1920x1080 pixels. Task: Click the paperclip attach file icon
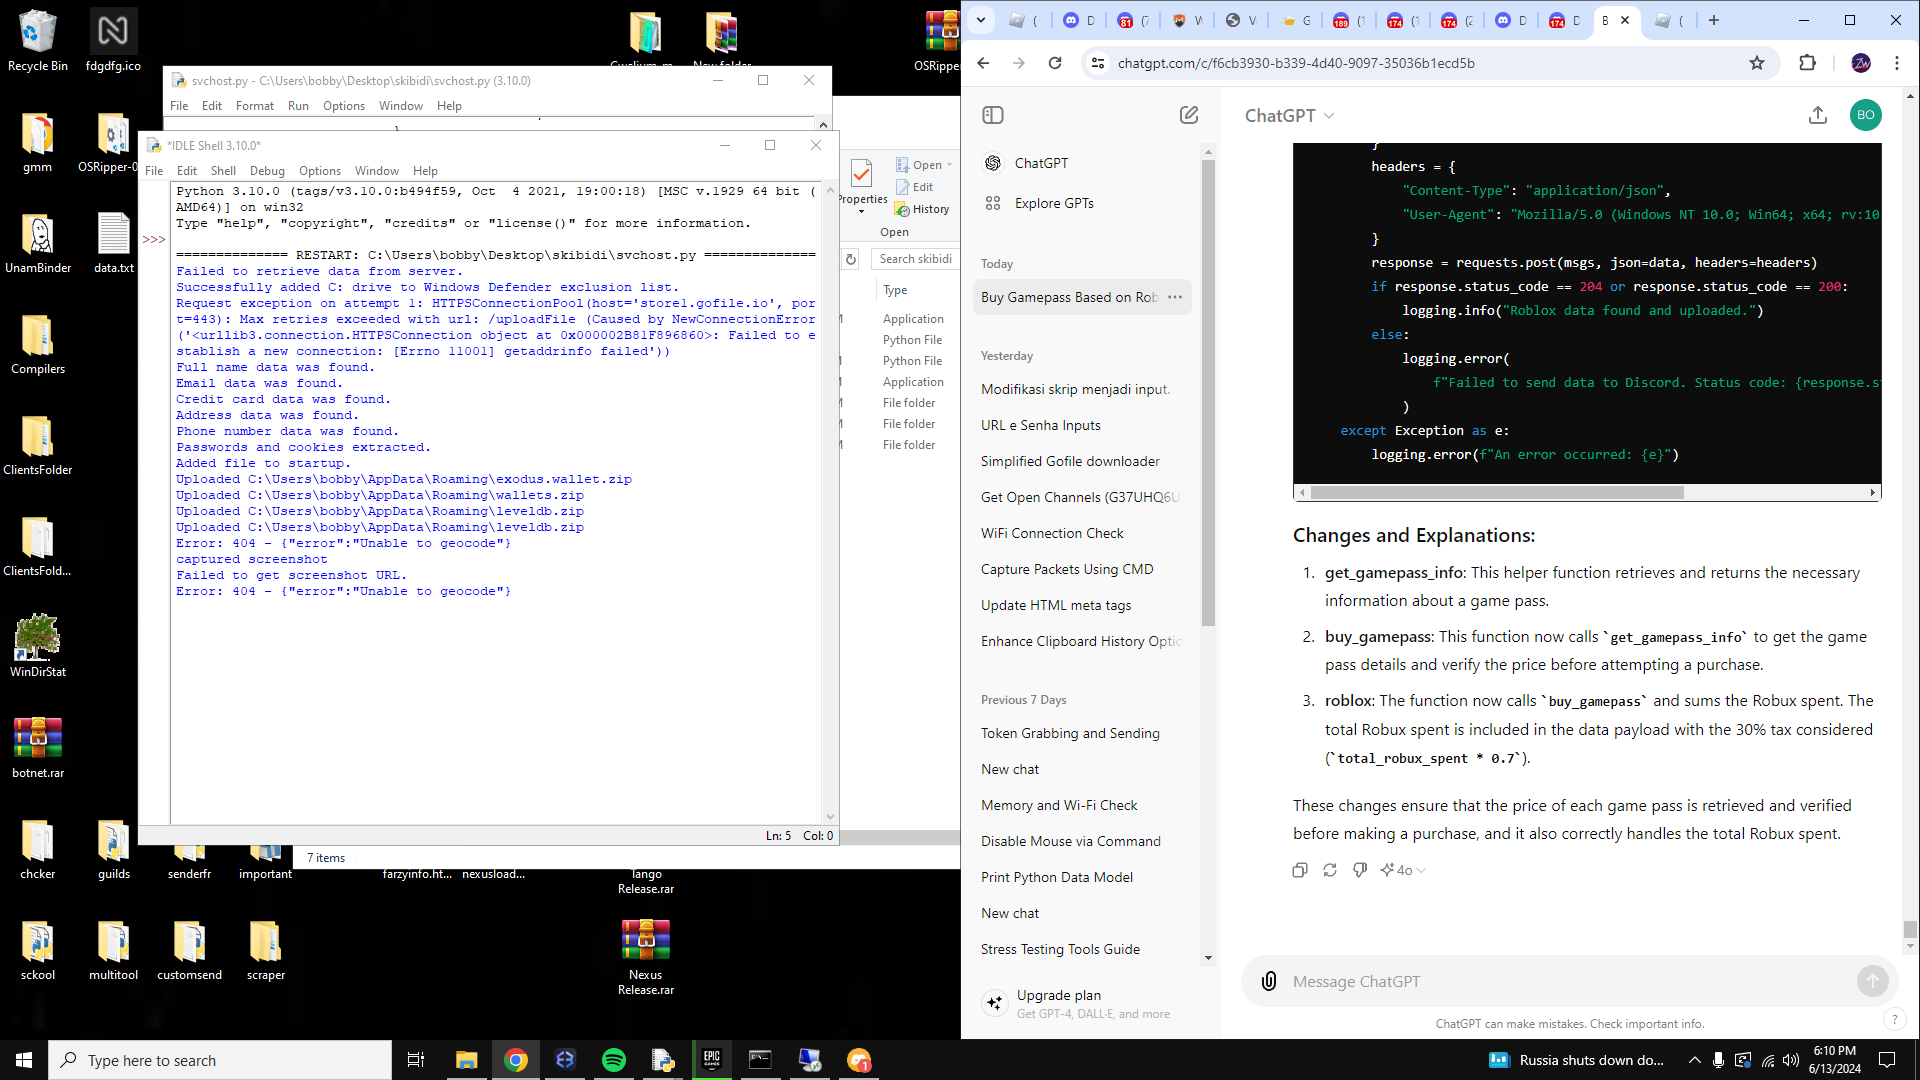tap(1268, 981)
